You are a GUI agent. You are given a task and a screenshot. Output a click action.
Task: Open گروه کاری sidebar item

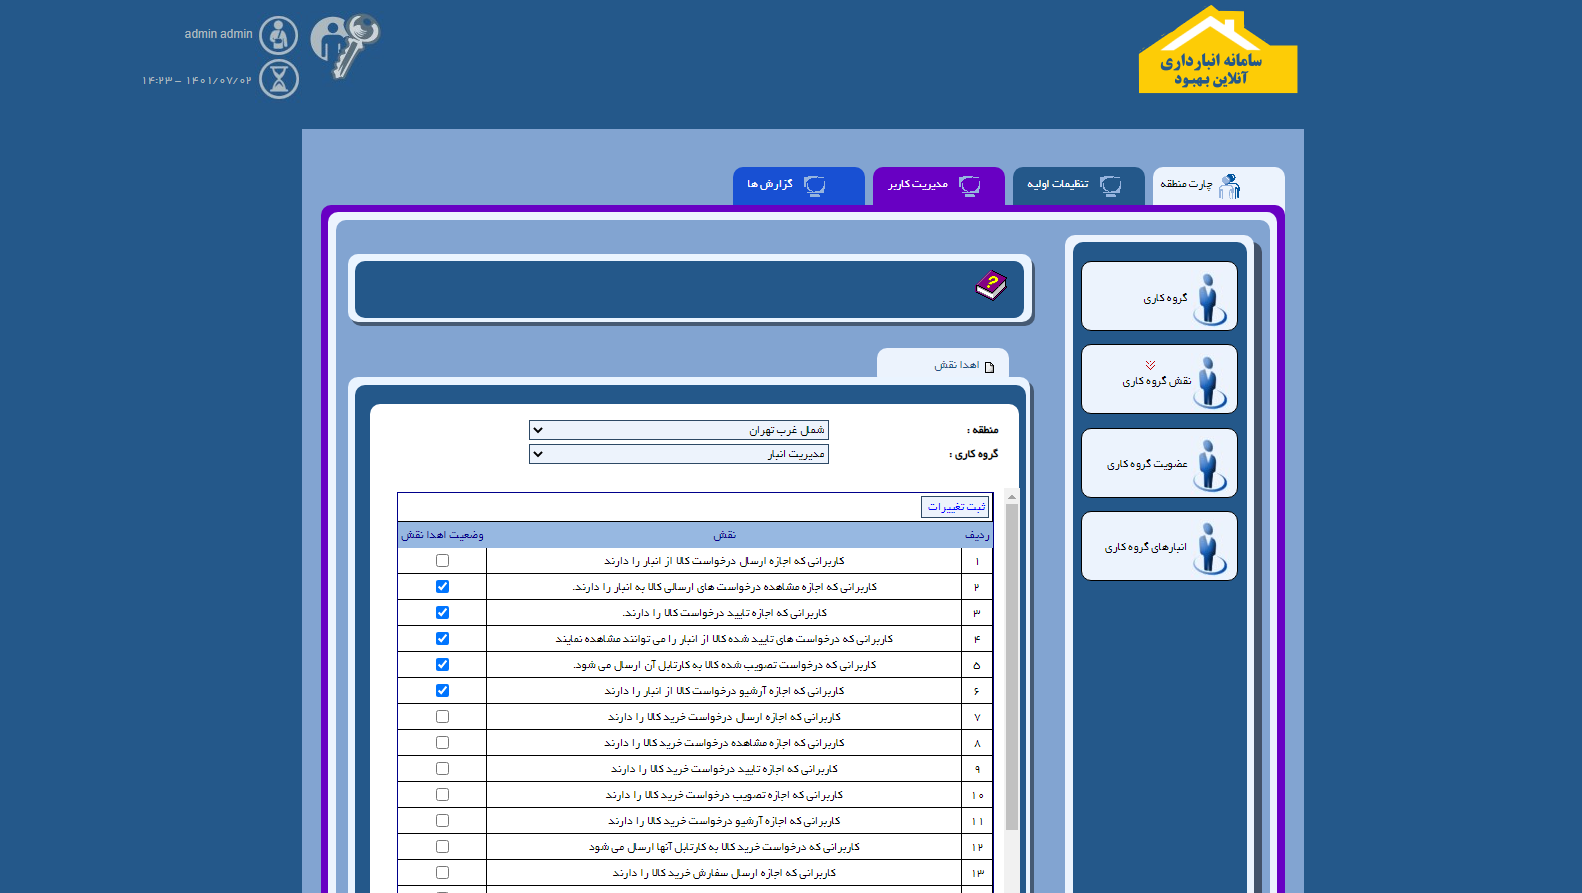click(x=1159, y=297)
